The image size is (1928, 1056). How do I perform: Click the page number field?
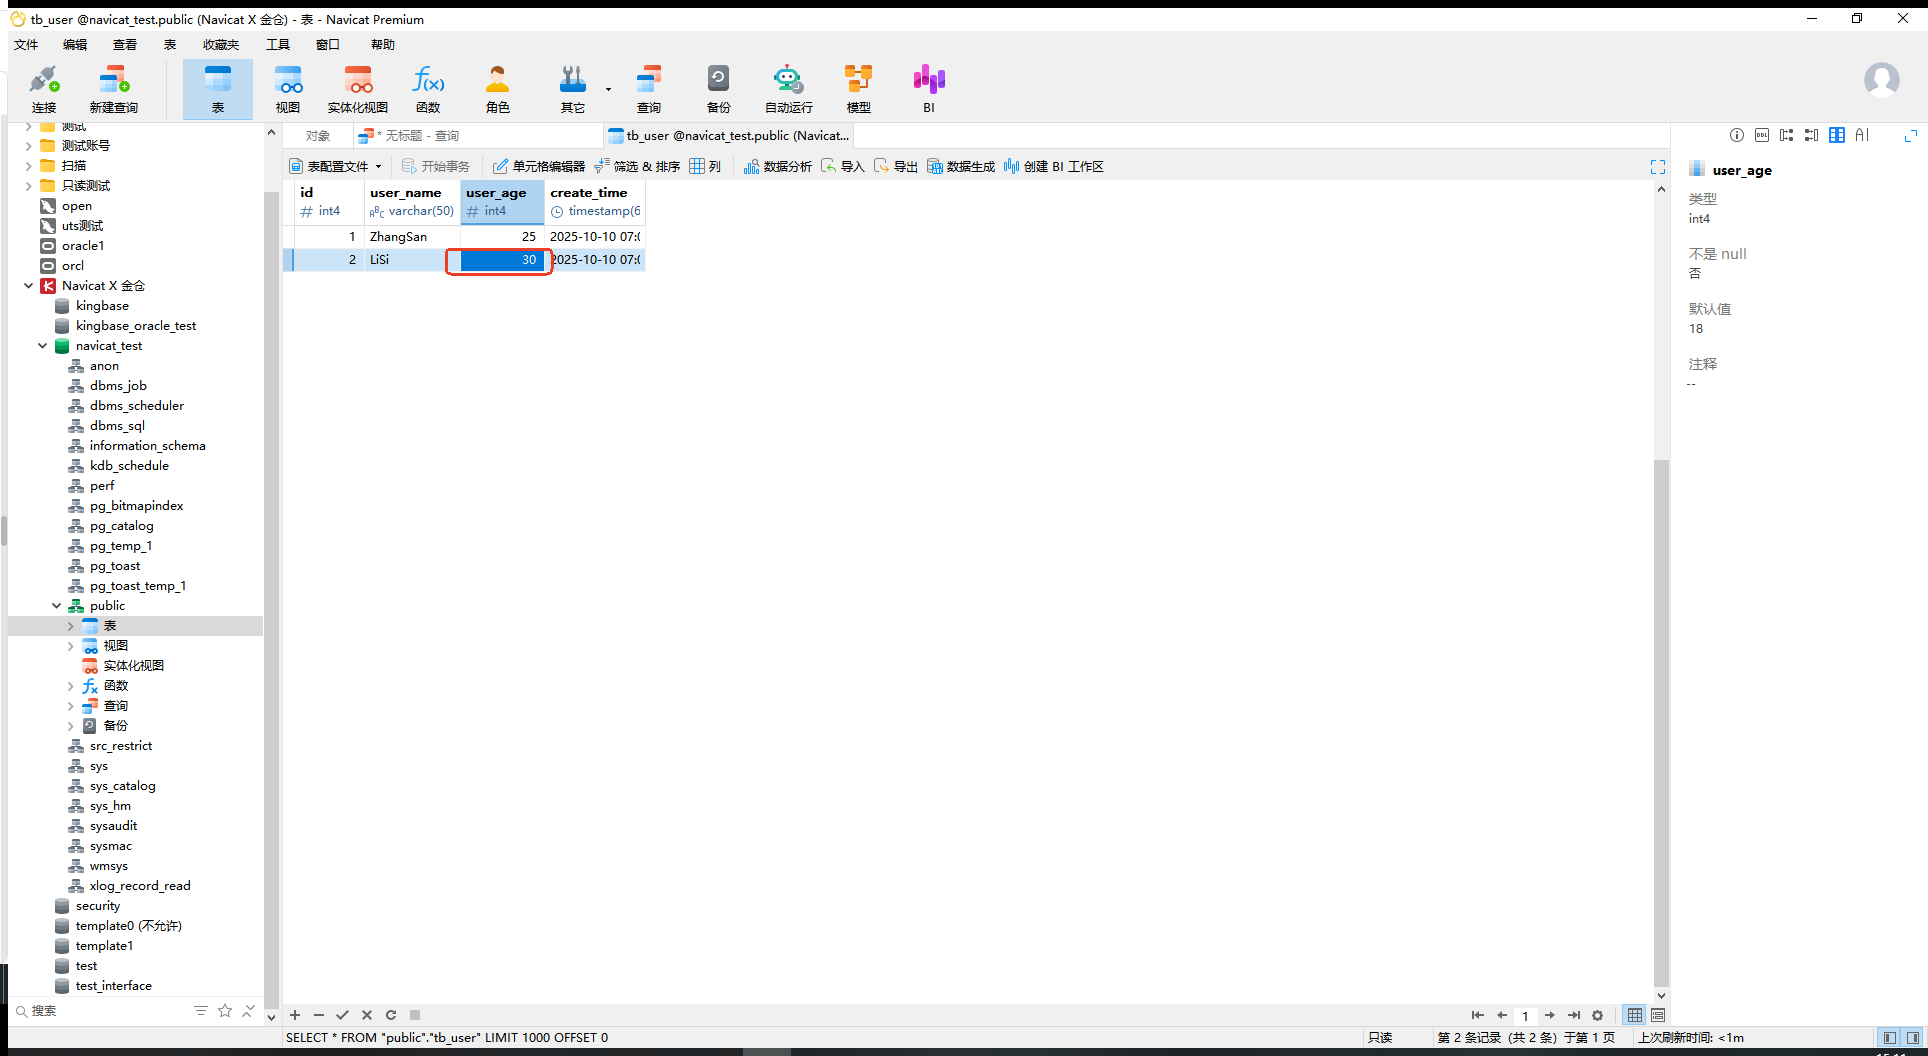[x=1525, y=1015]
